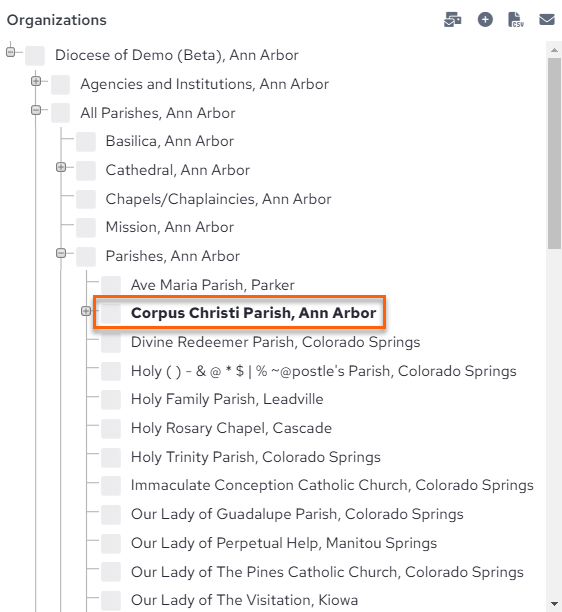Screen dimensions: 562x612
Task: Open Our Lady of Perpetual Help entry
Action: [x=284, y=543]
